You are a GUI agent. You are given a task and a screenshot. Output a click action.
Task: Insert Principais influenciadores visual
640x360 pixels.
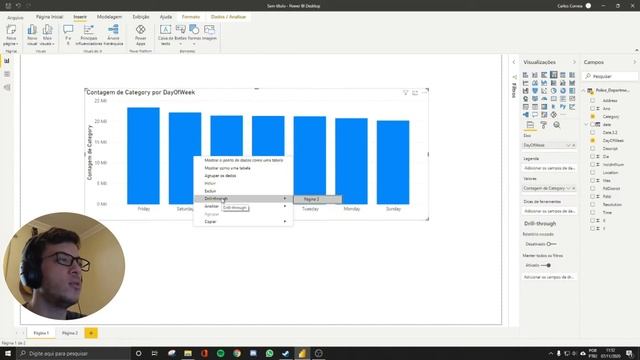pyautogui.click(x=89, y=35)
